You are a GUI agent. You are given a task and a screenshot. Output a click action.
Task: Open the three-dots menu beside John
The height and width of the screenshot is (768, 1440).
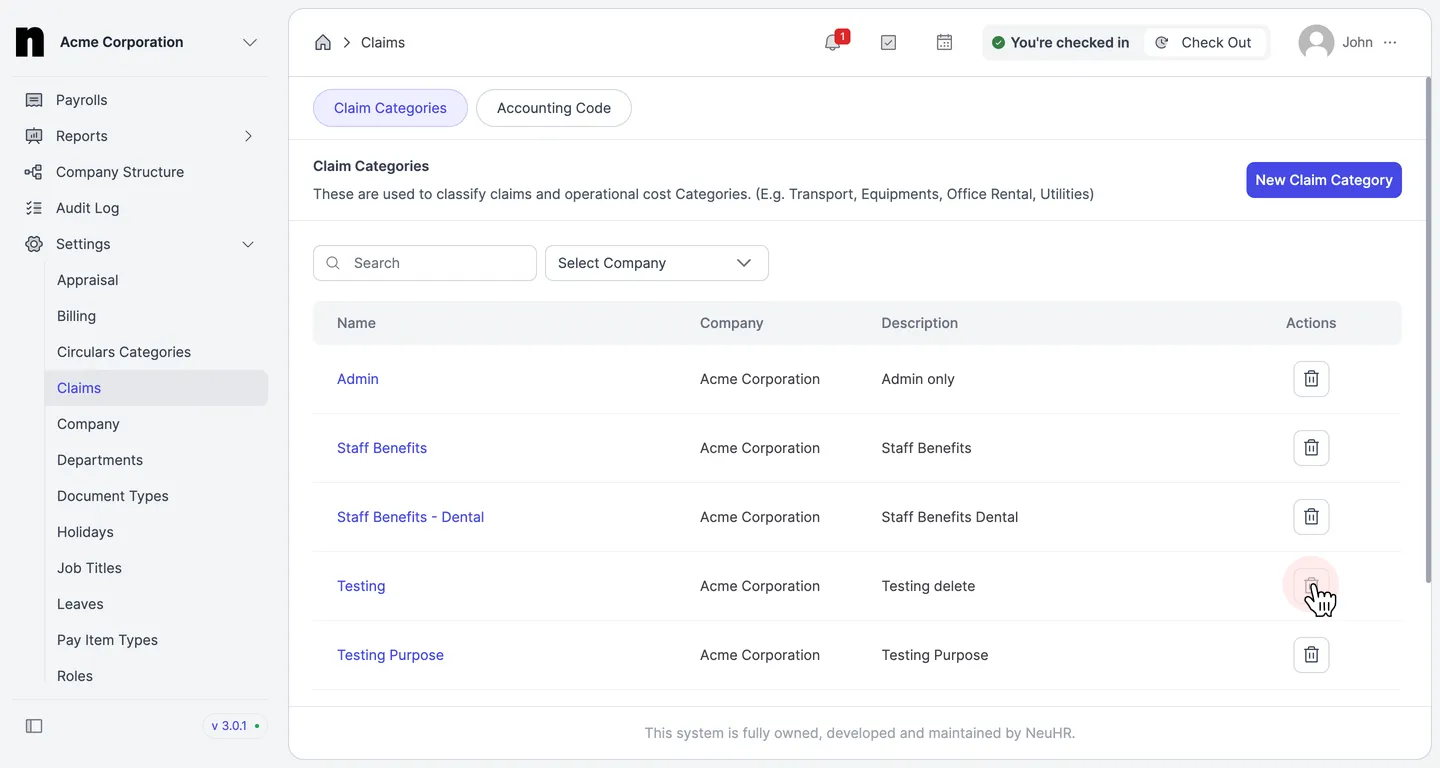coord(1390,42)
